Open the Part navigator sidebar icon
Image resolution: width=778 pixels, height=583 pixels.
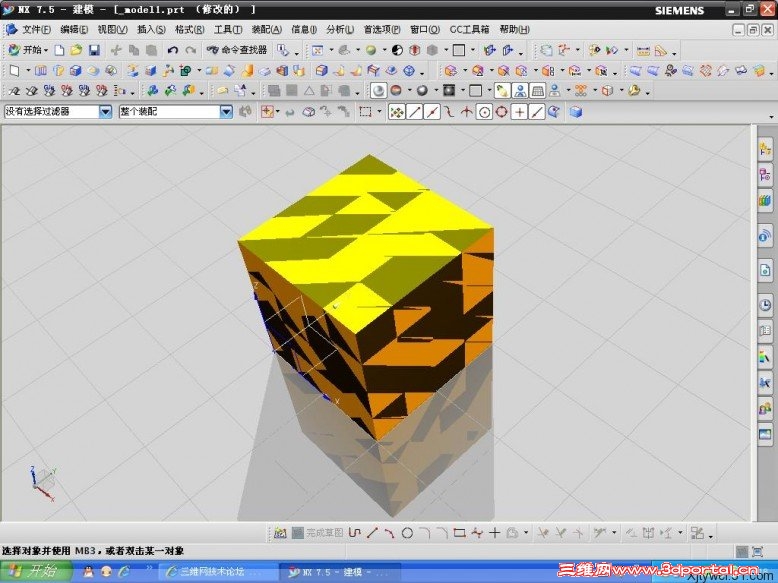[x=765, y=175]
